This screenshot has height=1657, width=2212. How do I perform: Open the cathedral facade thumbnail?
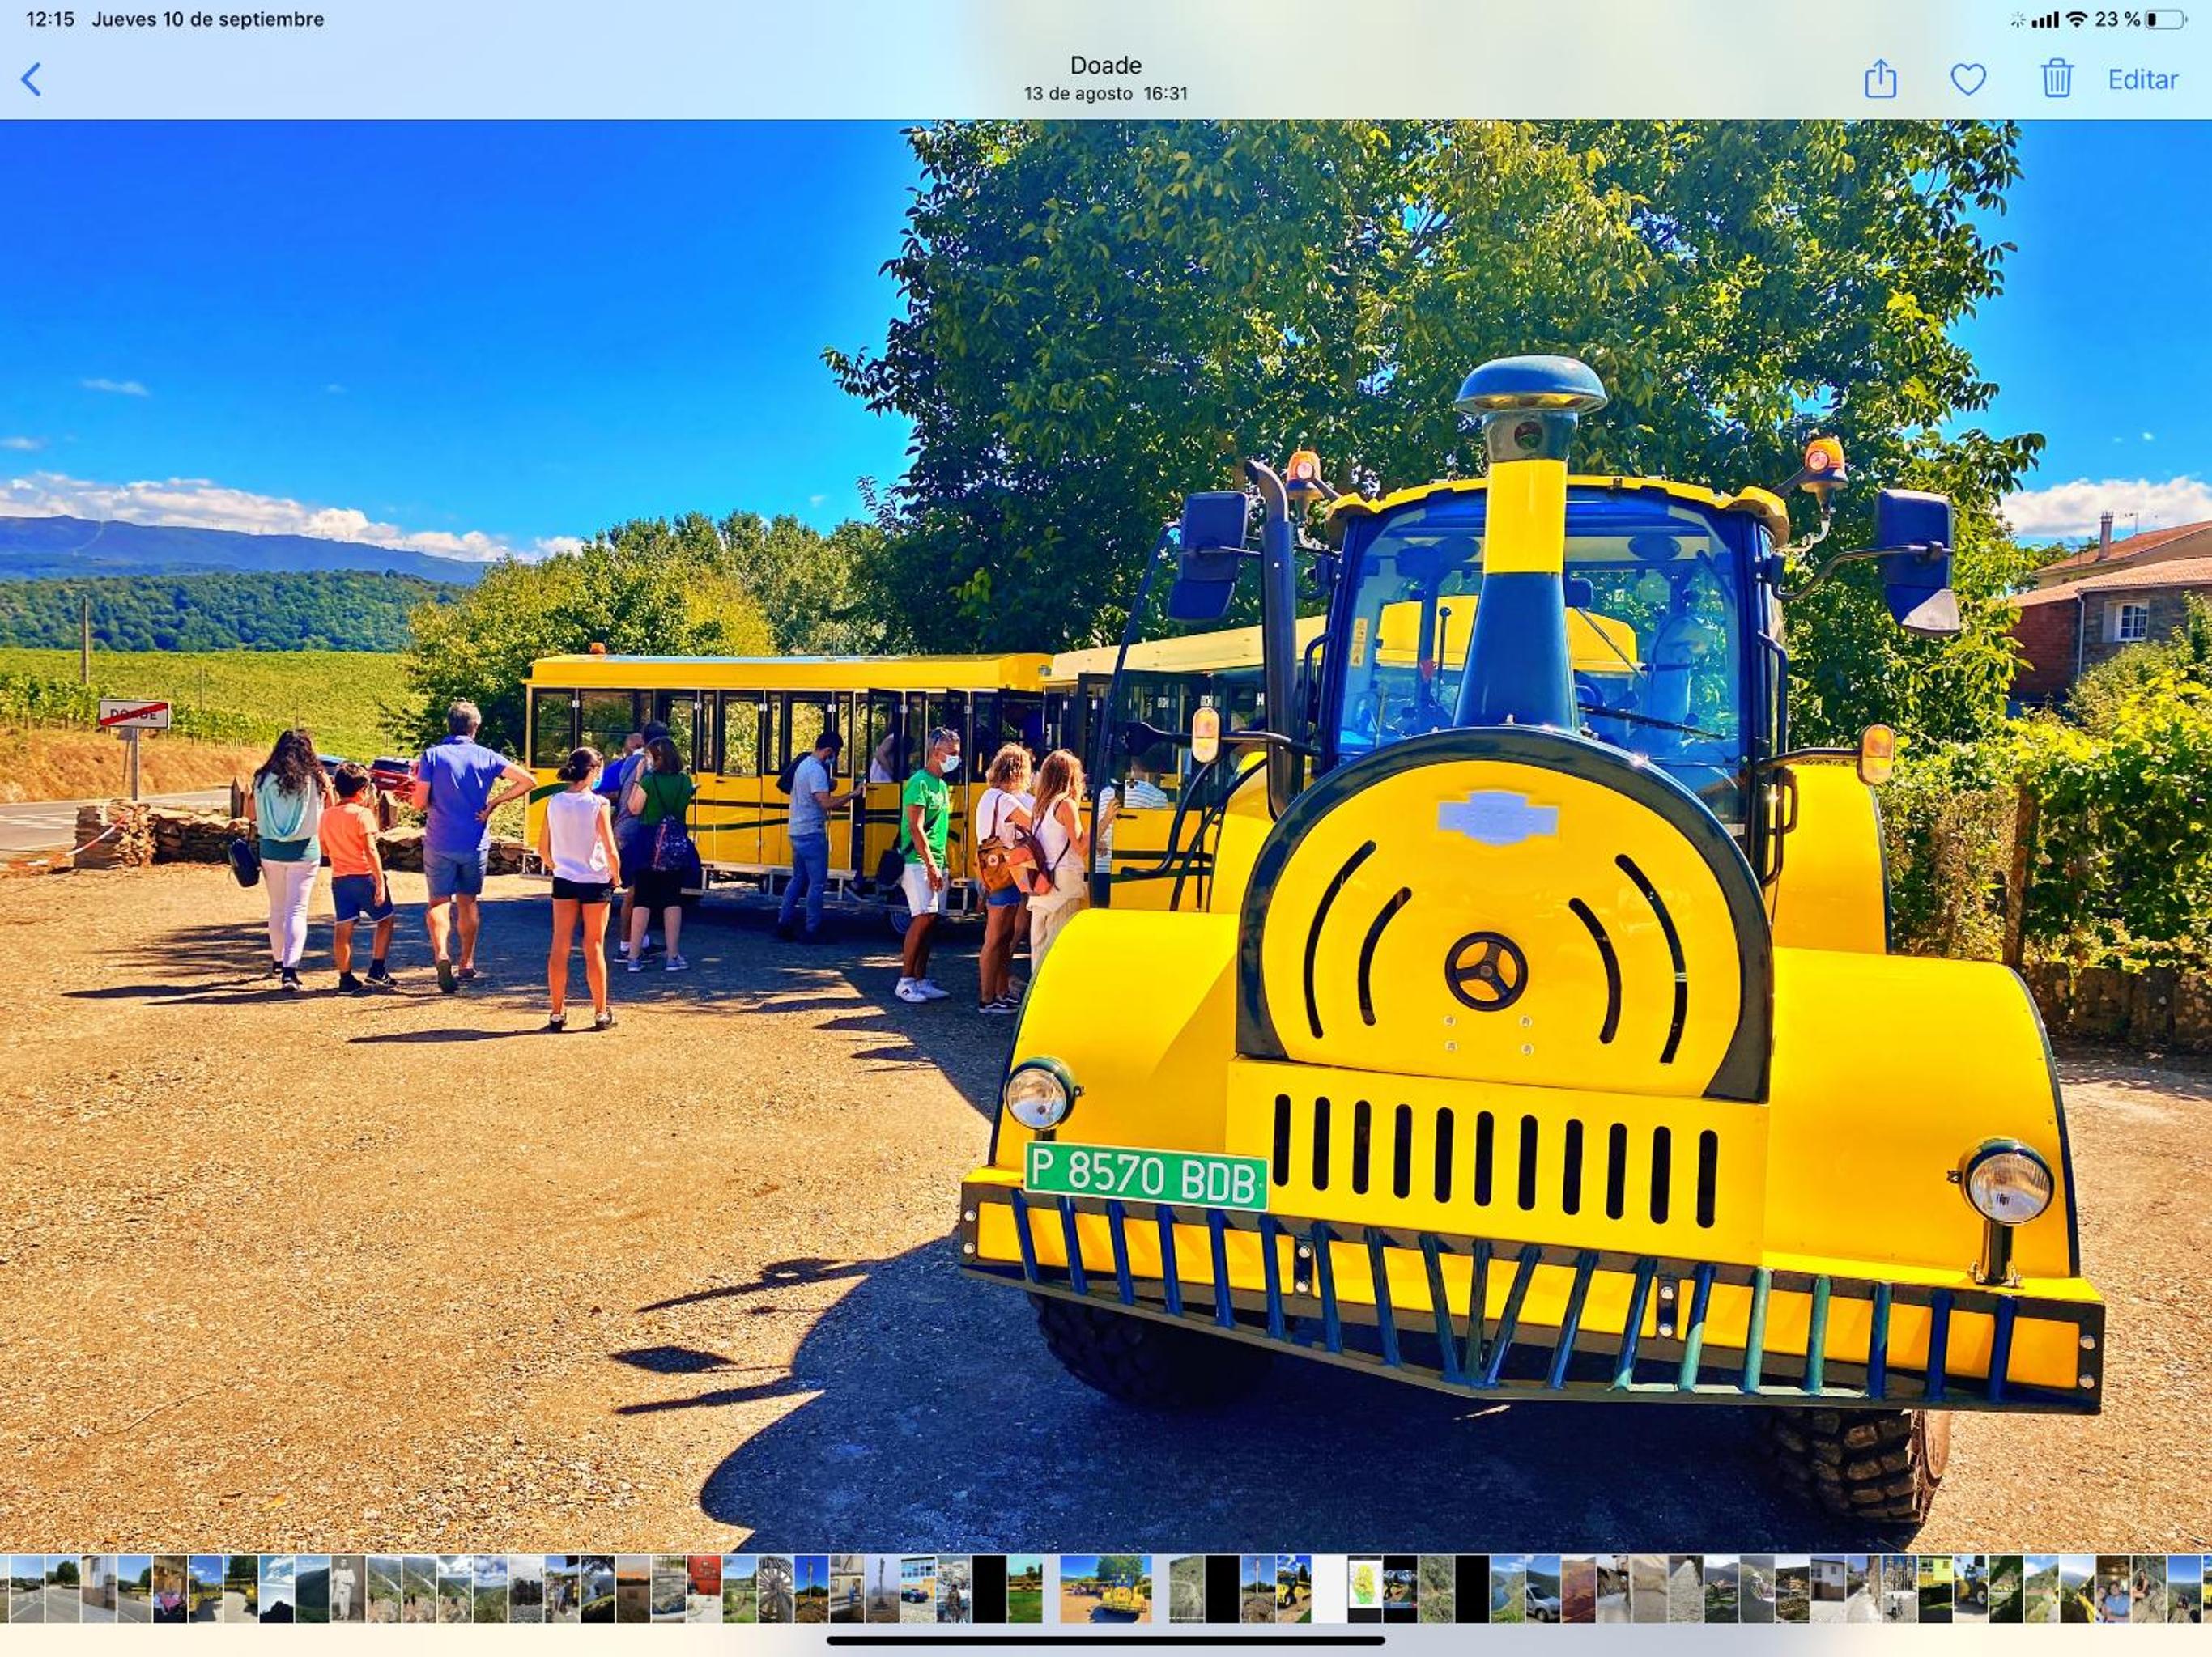pyautogui.click(x=1900, y=1589)
